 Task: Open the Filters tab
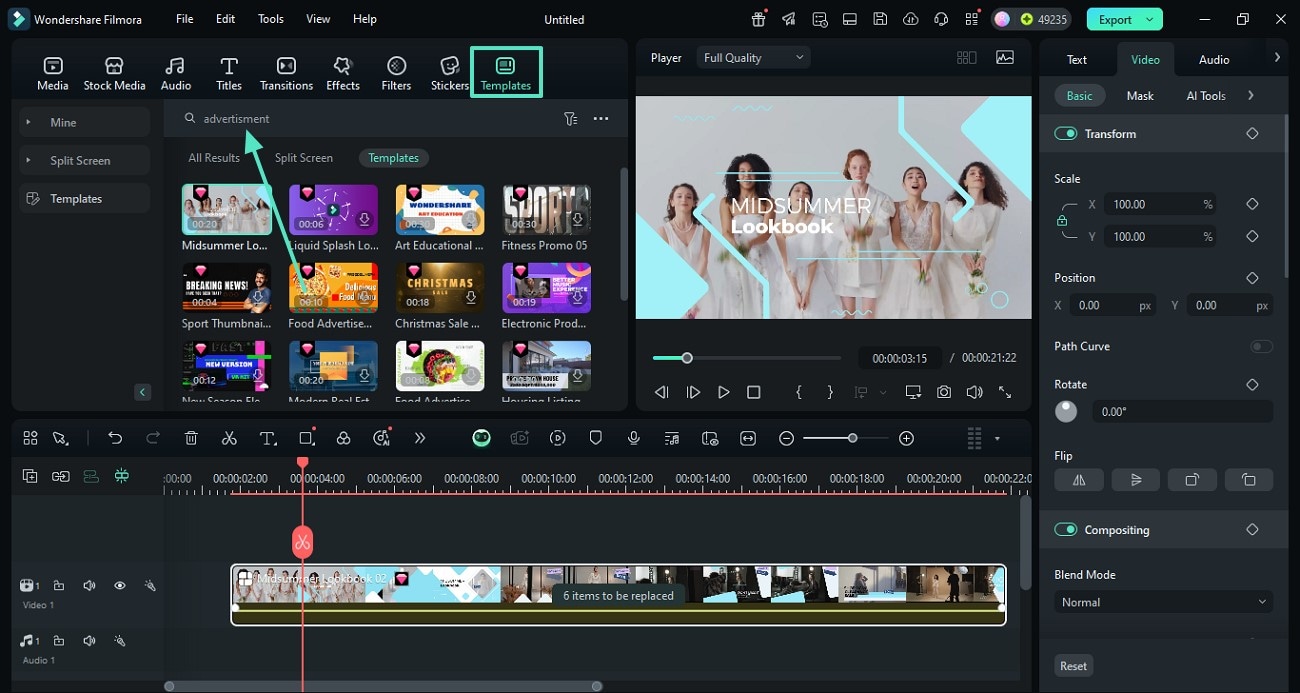pyautogui.click(x=396, y=73)
